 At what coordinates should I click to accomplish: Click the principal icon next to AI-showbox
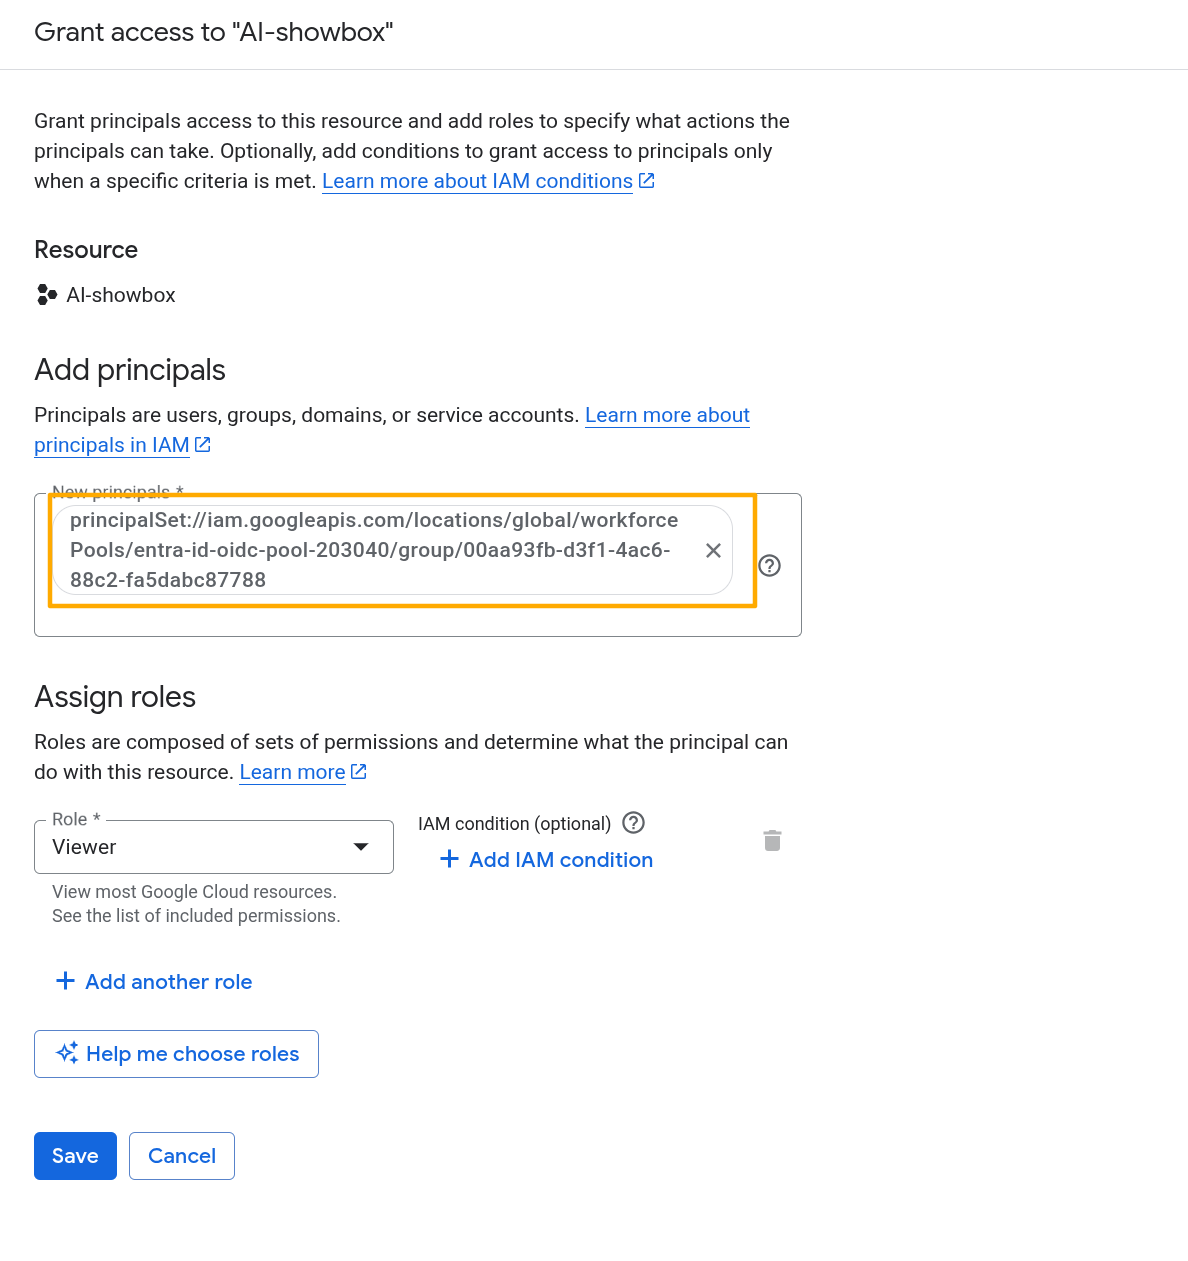point(46,294)
